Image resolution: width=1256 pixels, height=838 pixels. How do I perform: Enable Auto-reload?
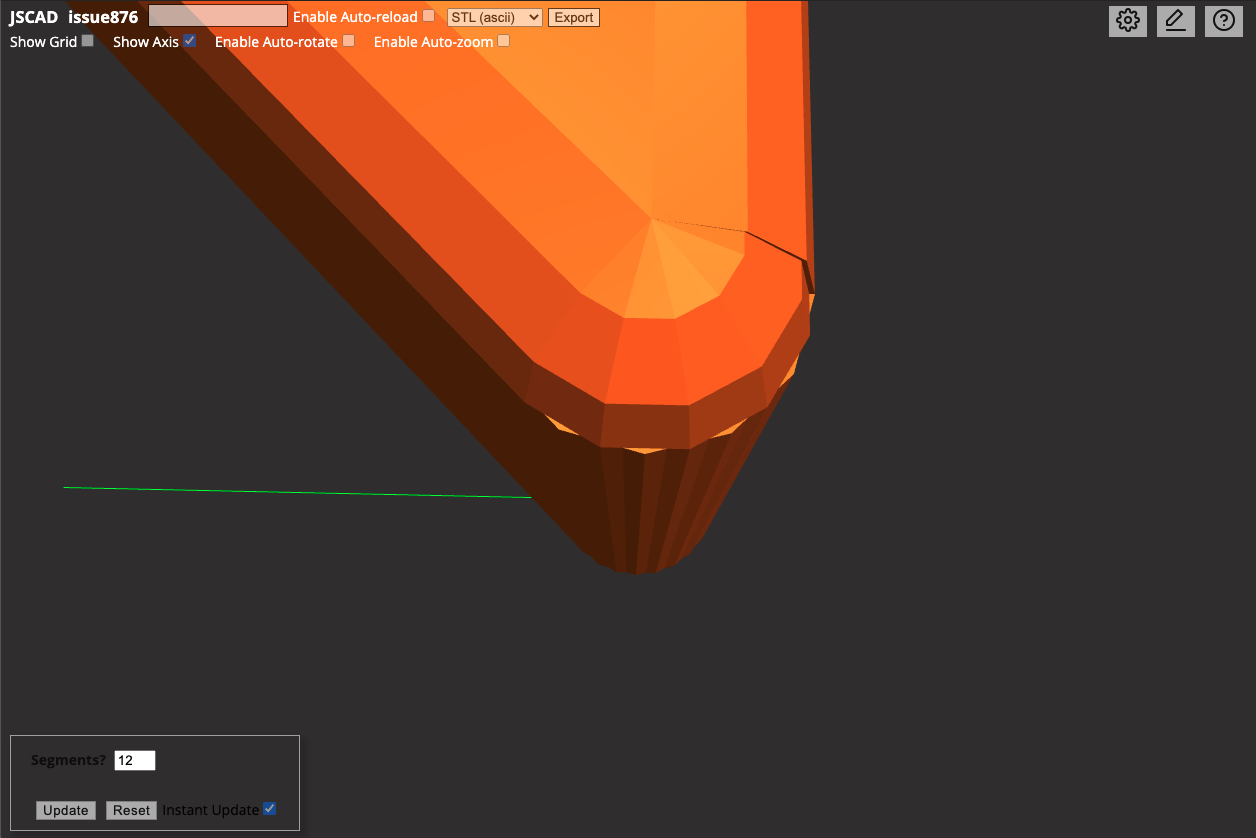428,15
